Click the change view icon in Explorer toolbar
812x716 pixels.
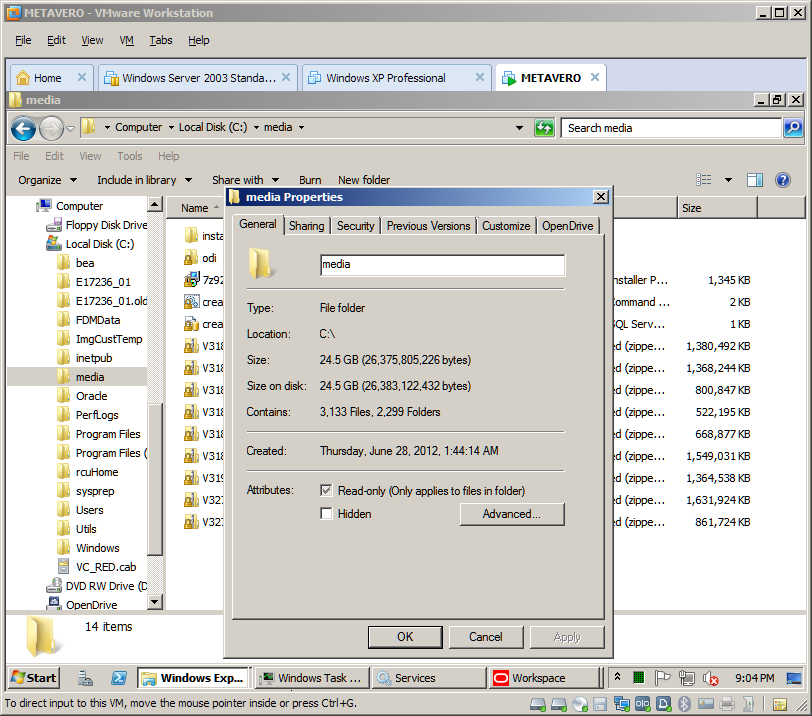point(703,180)
